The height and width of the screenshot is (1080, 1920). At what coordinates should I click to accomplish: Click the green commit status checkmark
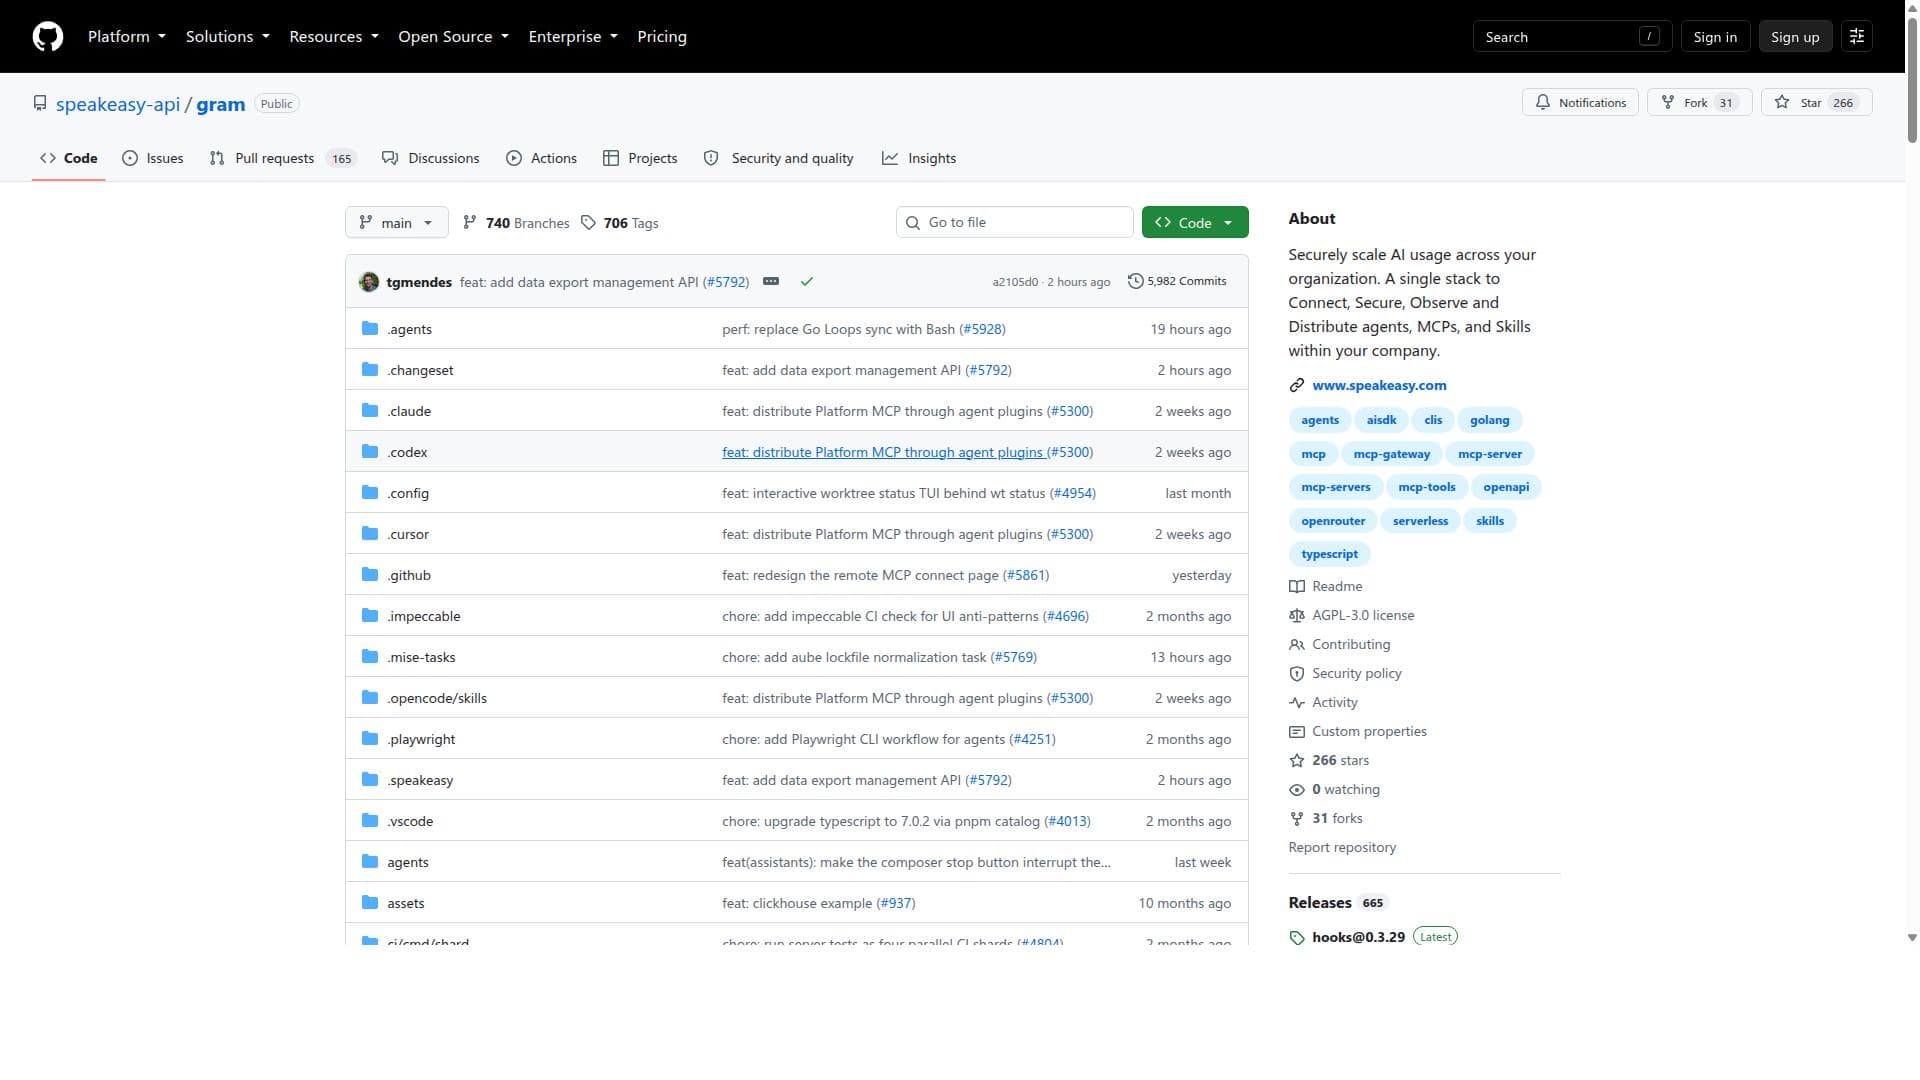tap(807, 282)
